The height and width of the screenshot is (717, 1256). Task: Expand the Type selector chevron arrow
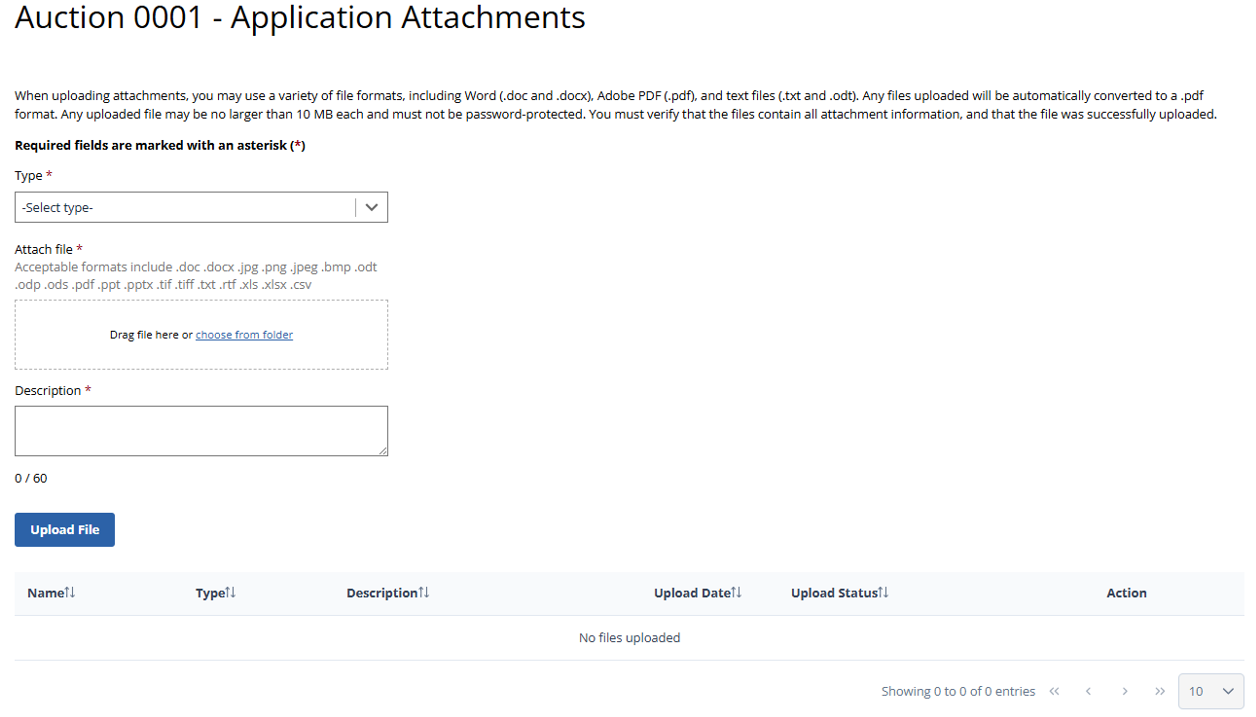371,207
